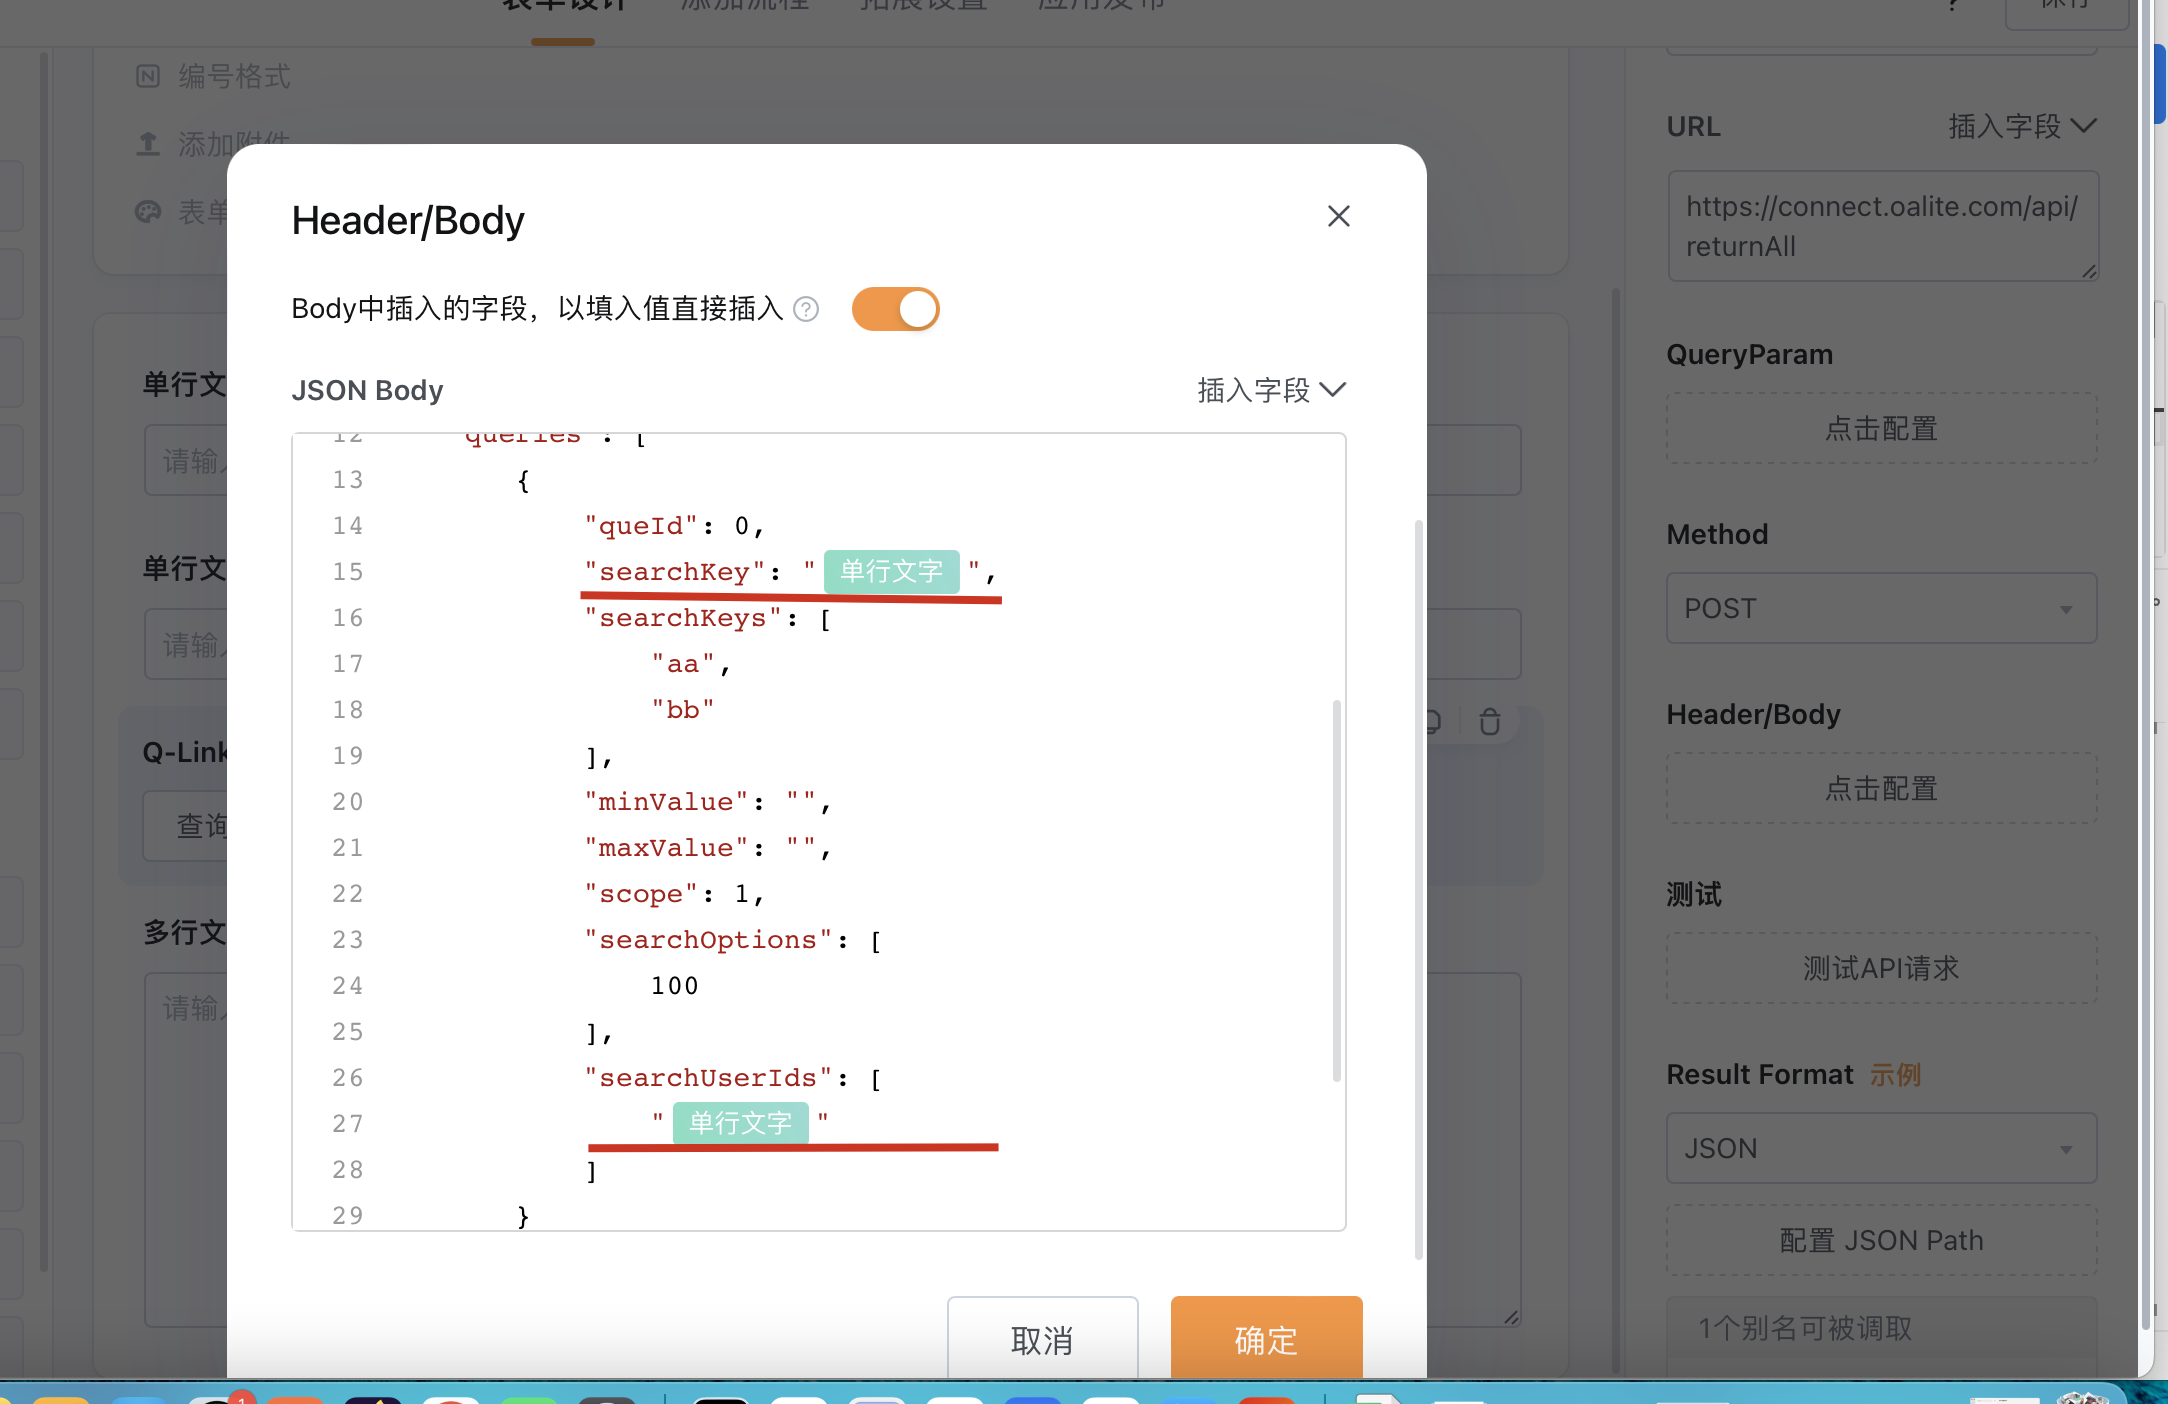Click 点击配置 under Header/Body
2168x1404 pixels.
click(1882, 789)
